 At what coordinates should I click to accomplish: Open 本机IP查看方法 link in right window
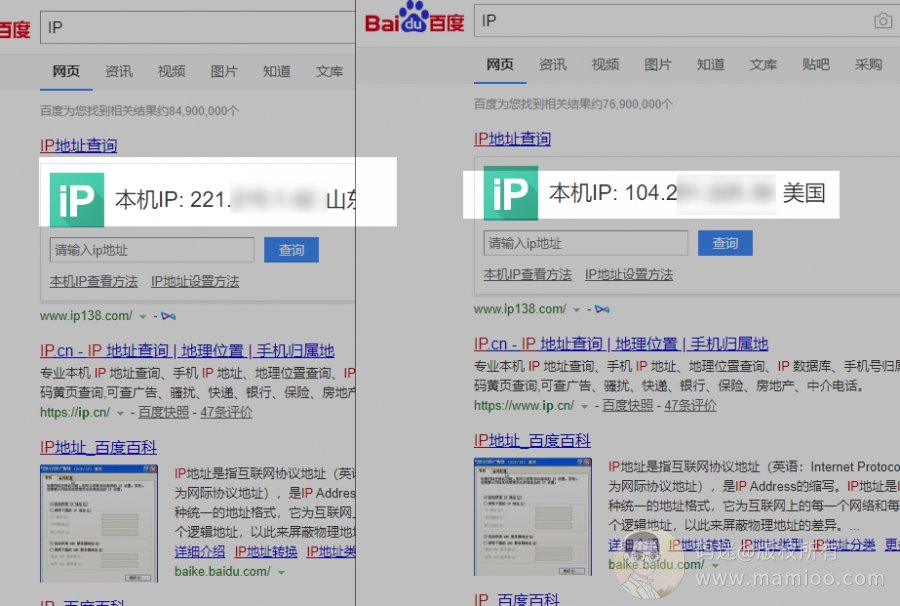(527, 275)
